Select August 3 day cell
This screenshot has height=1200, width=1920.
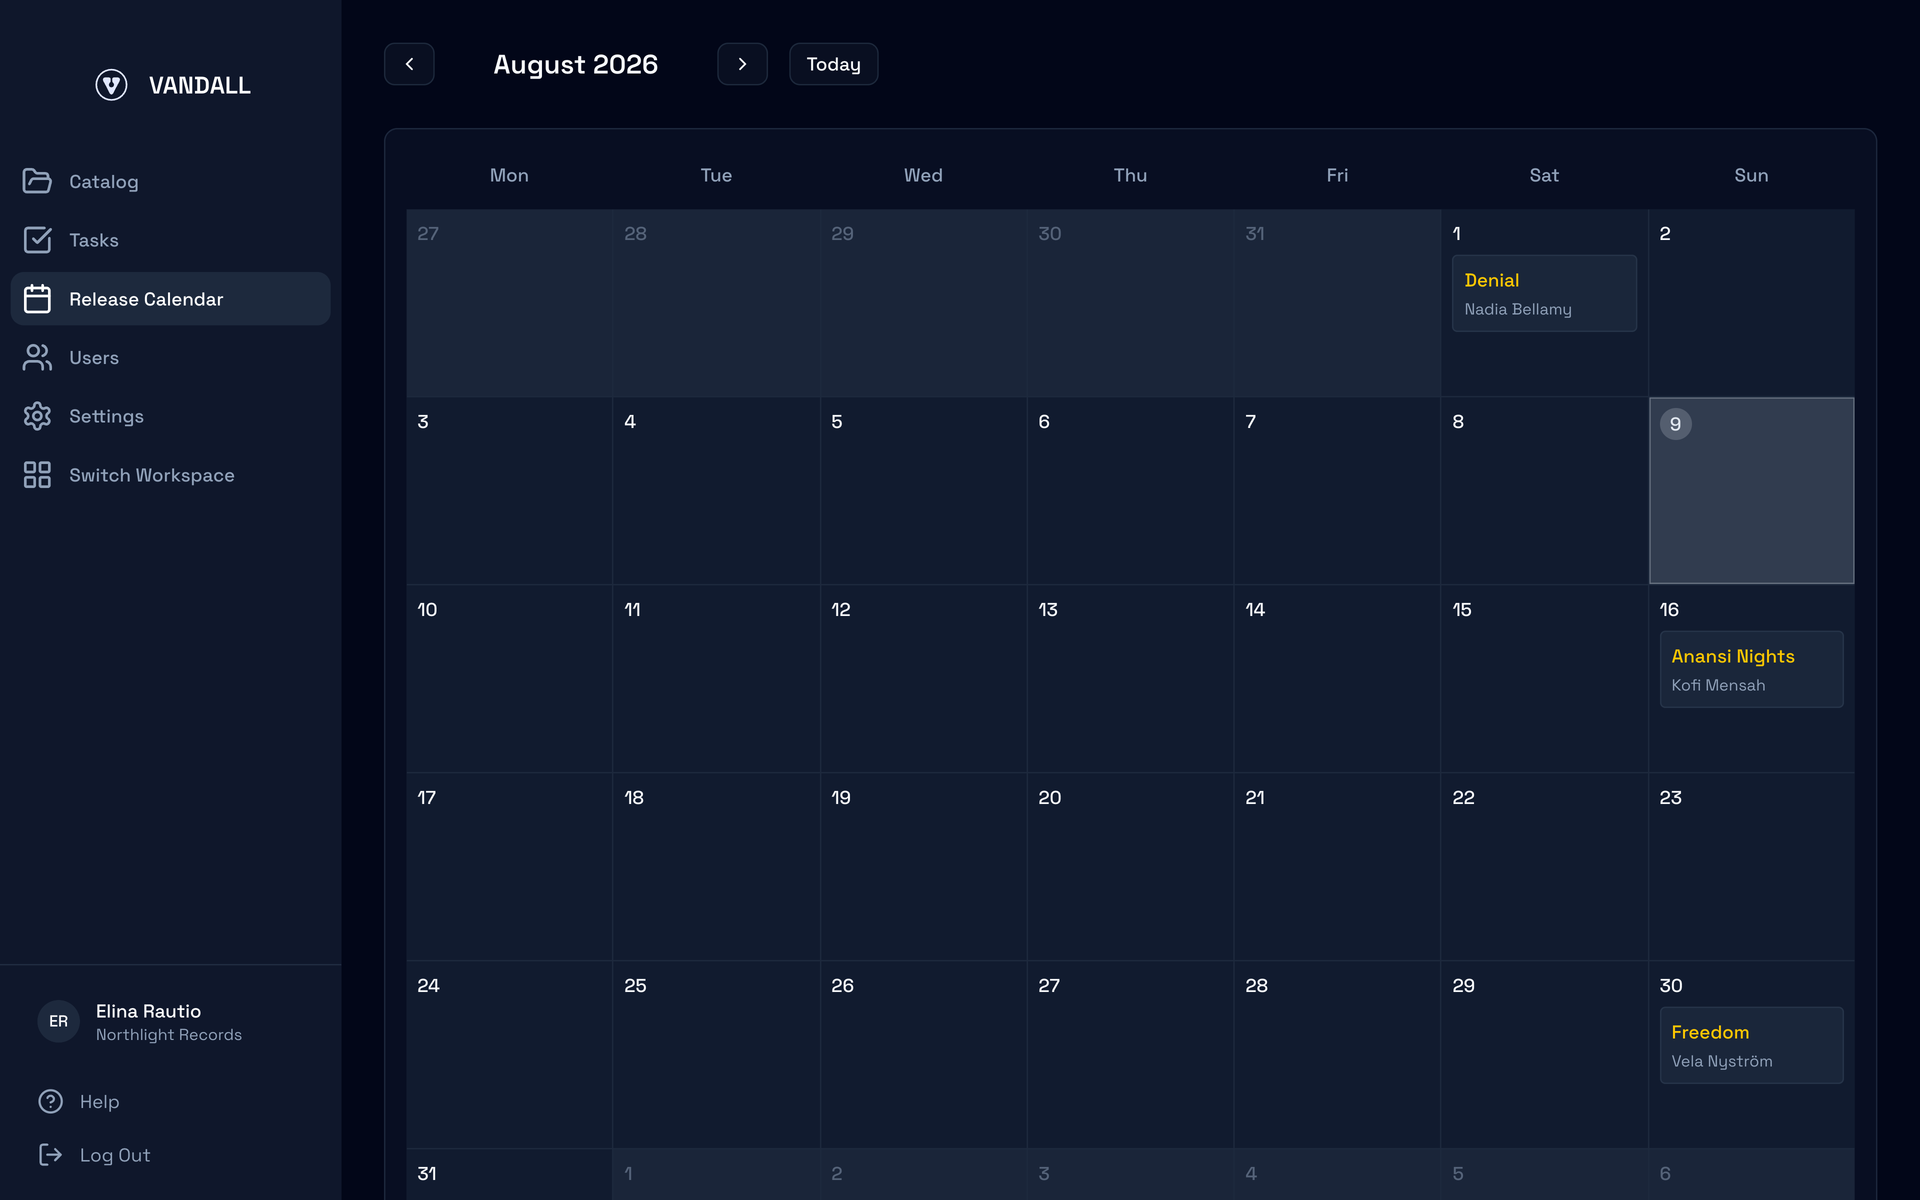(509, 490)
